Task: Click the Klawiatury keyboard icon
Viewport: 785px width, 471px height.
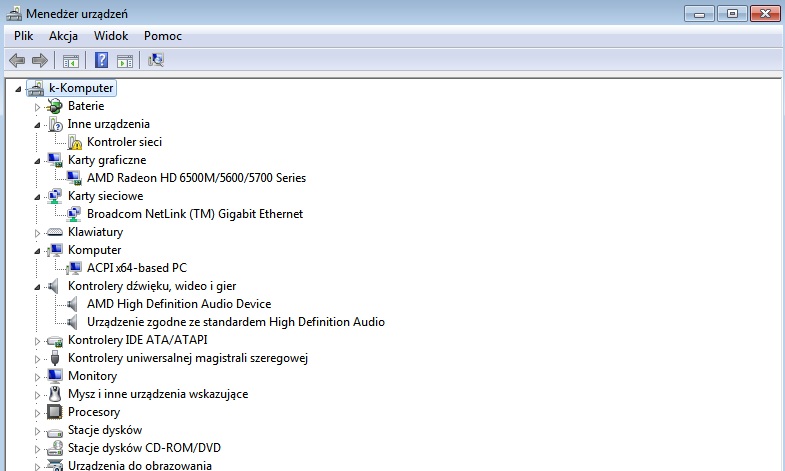Action: point(54,232)
